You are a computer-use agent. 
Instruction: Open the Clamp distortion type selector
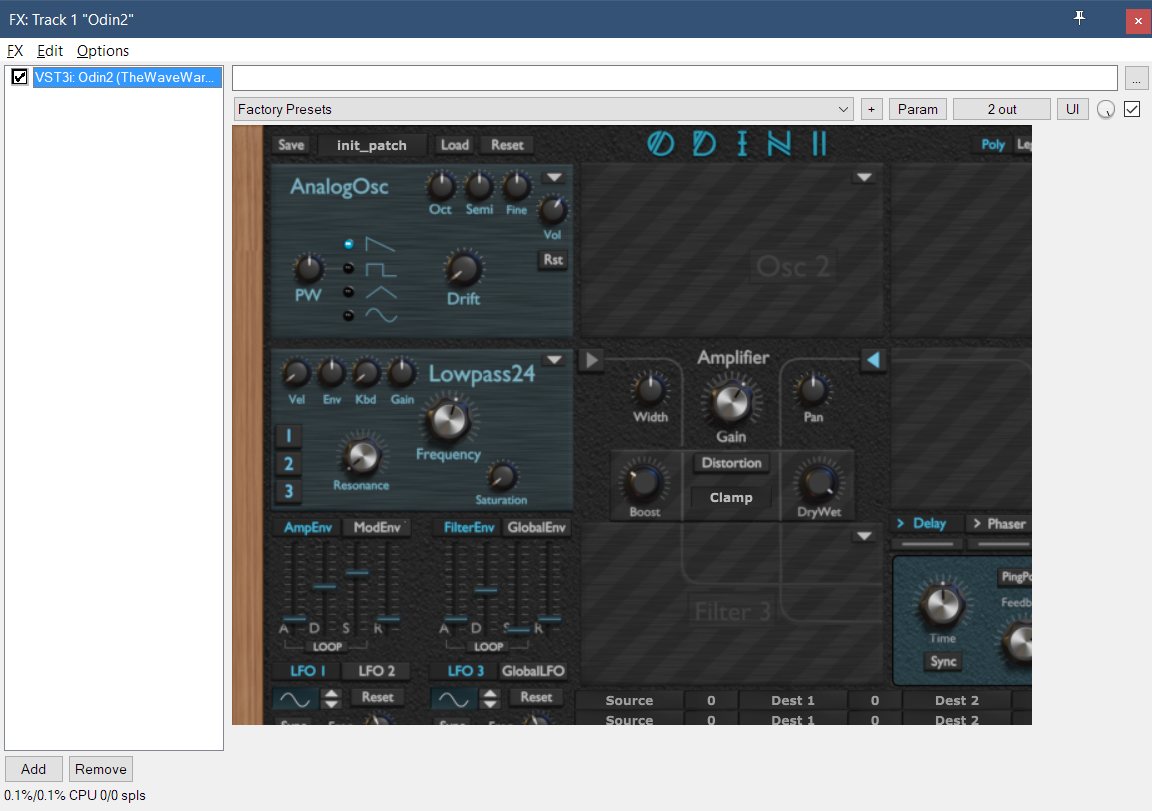[x=731, y=497]
